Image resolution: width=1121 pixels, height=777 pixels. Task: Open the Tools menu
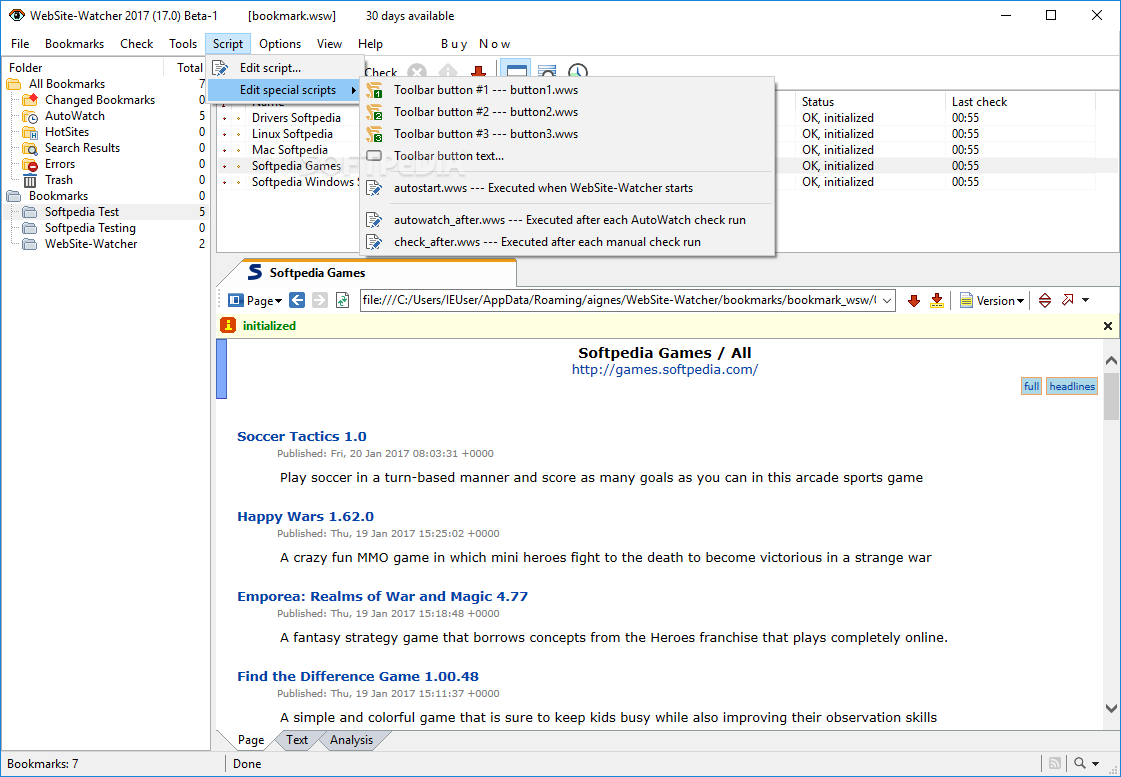182,44
